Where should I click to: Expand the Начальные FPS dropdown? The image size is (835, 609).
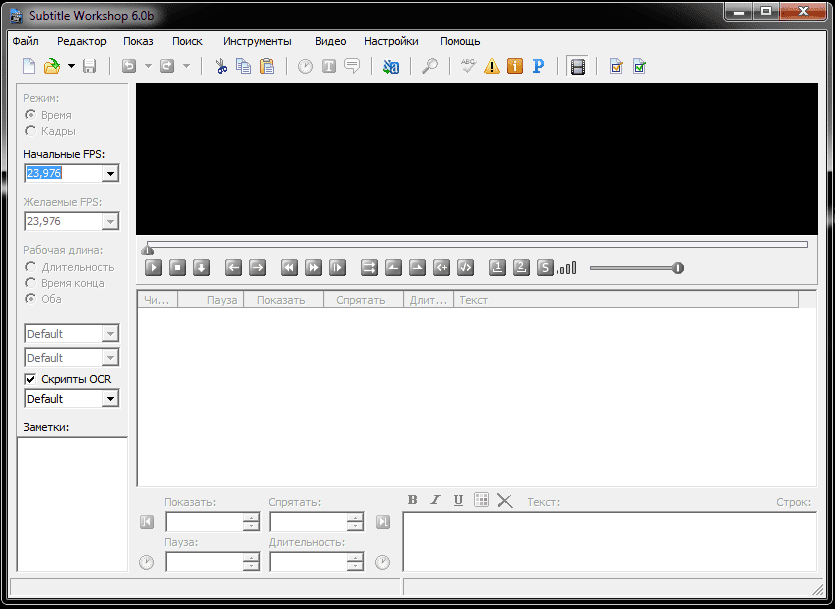(110, 174)
